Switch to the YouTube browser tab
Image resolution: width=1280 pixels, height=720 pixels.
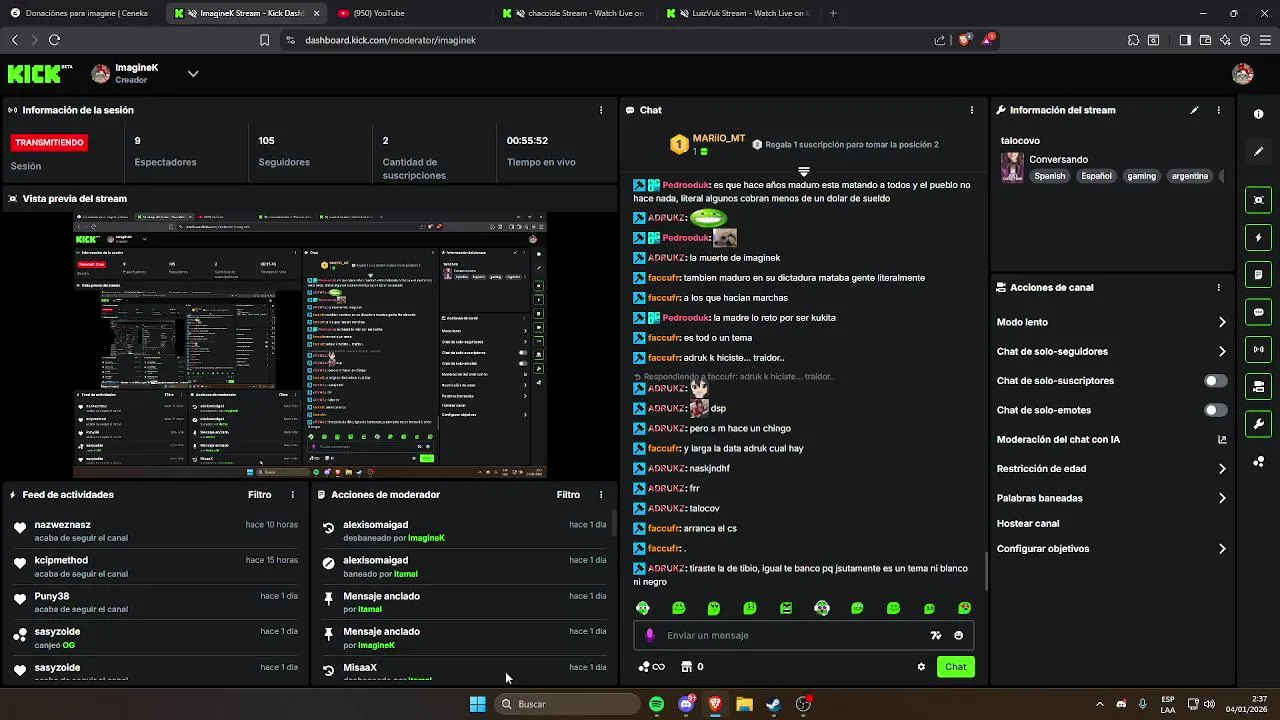click(410, 13)
